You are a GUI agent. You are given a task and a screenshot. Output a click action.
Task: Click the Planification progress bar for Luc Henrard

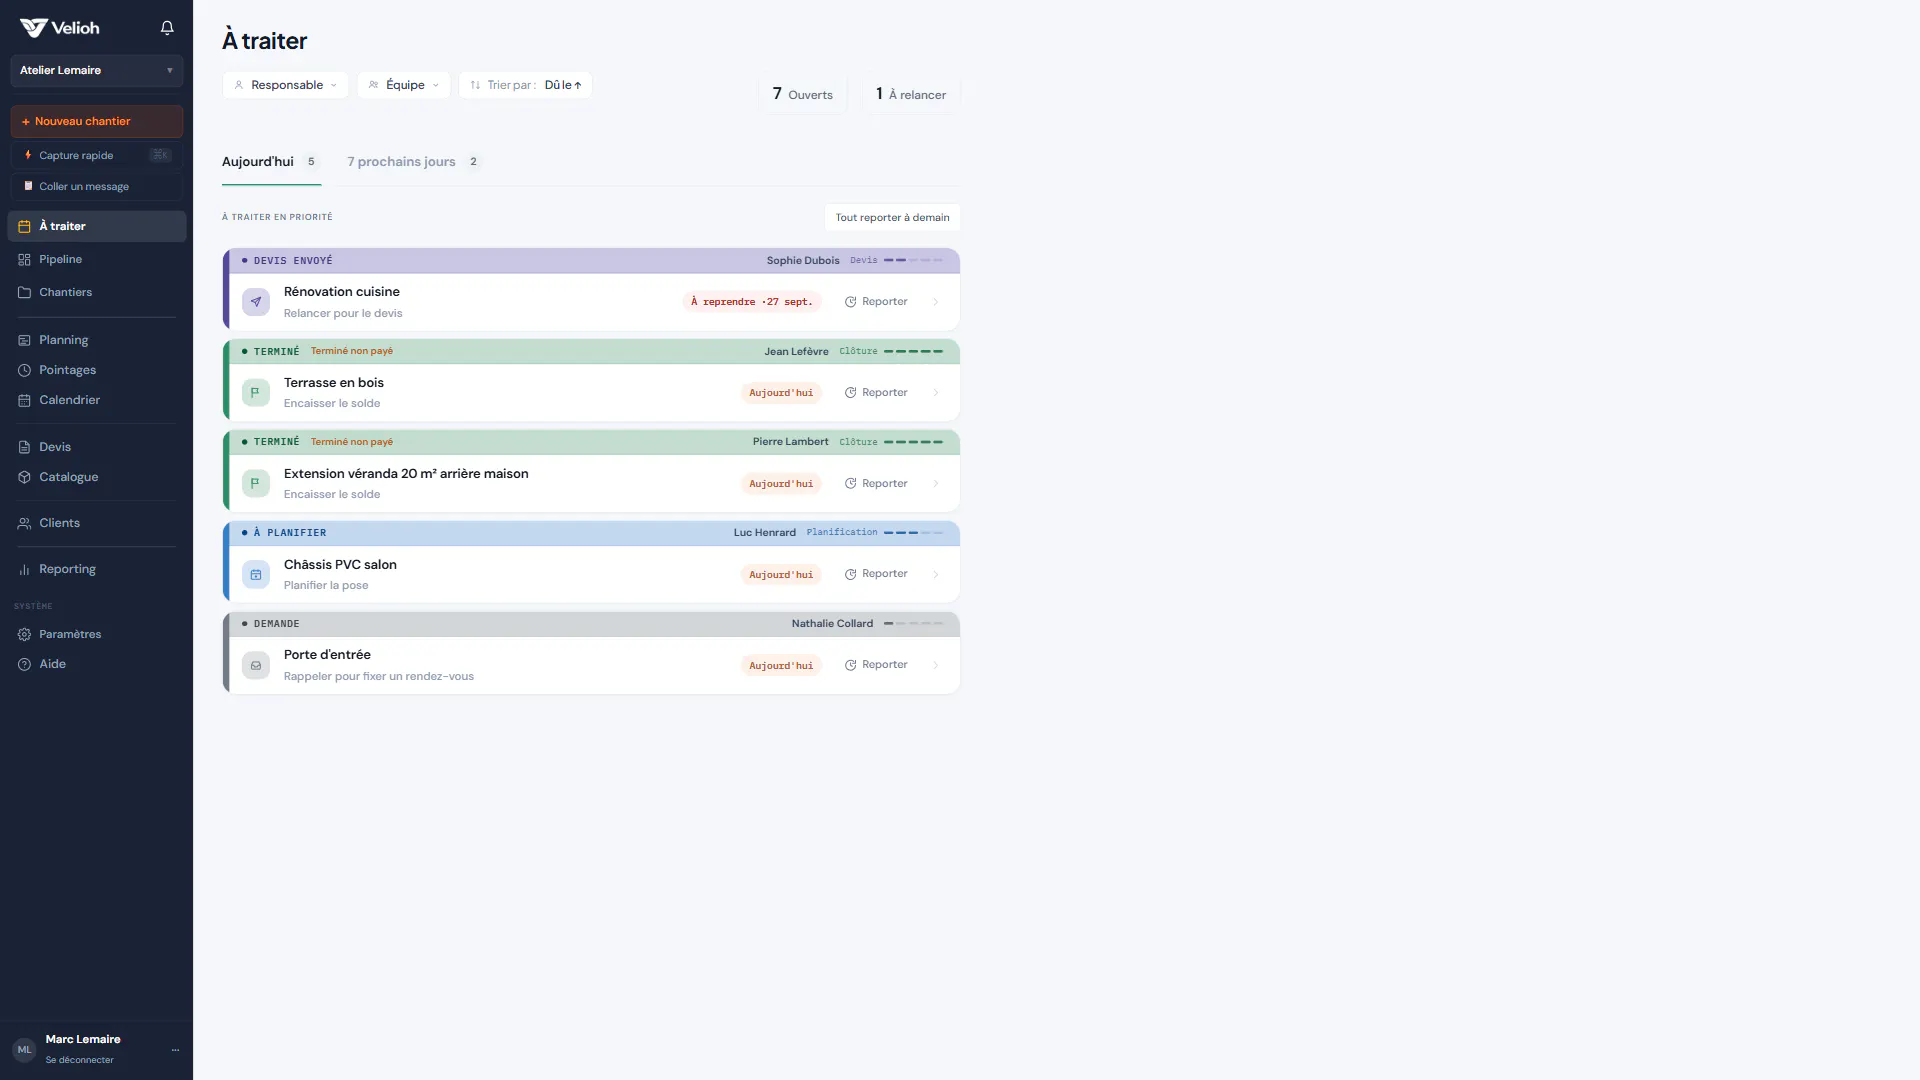pos(913,533)
